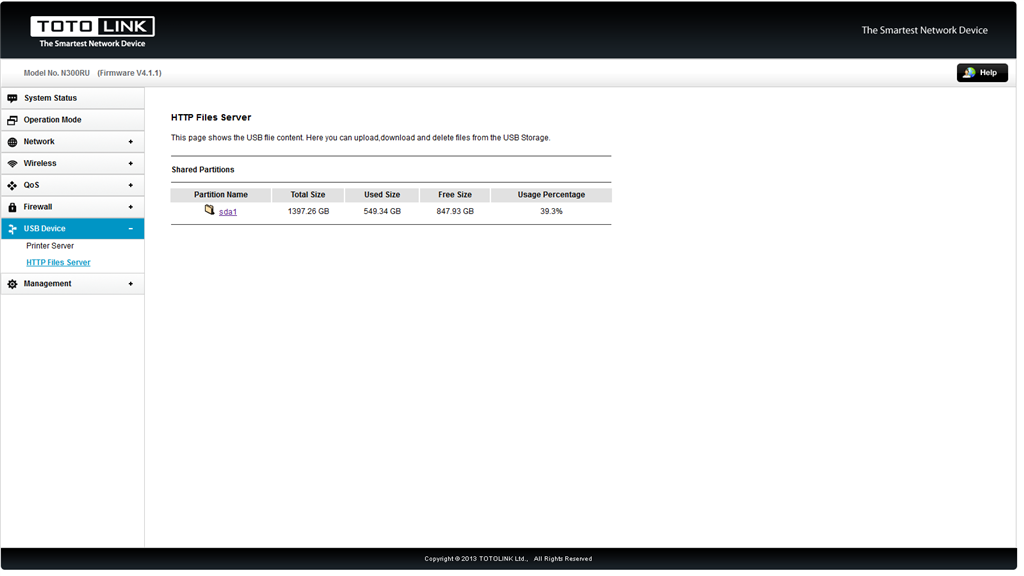Click the QoS four-dots icon
Screen dimensions: 1024x576
click(x=12, y=186)
